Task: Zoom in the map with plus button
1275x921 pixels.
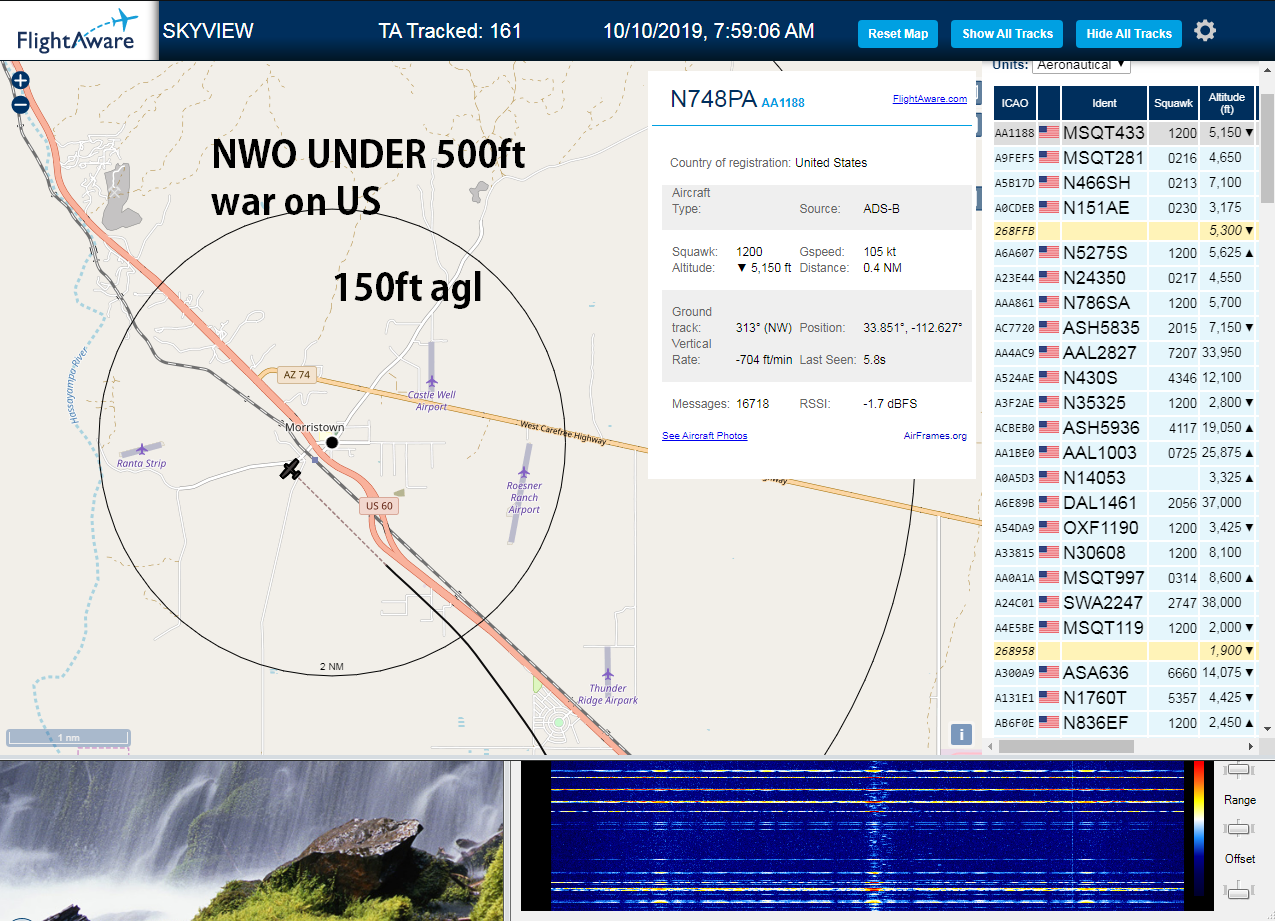Action: [20, 81]
